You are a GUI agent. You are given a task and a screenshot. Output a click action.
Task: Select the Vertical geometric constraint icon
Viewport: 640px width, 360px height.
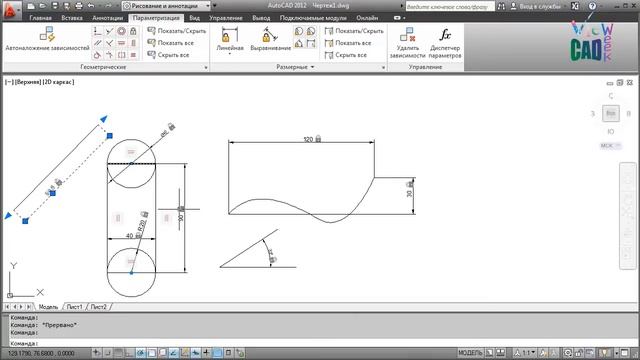coord(133,43)
